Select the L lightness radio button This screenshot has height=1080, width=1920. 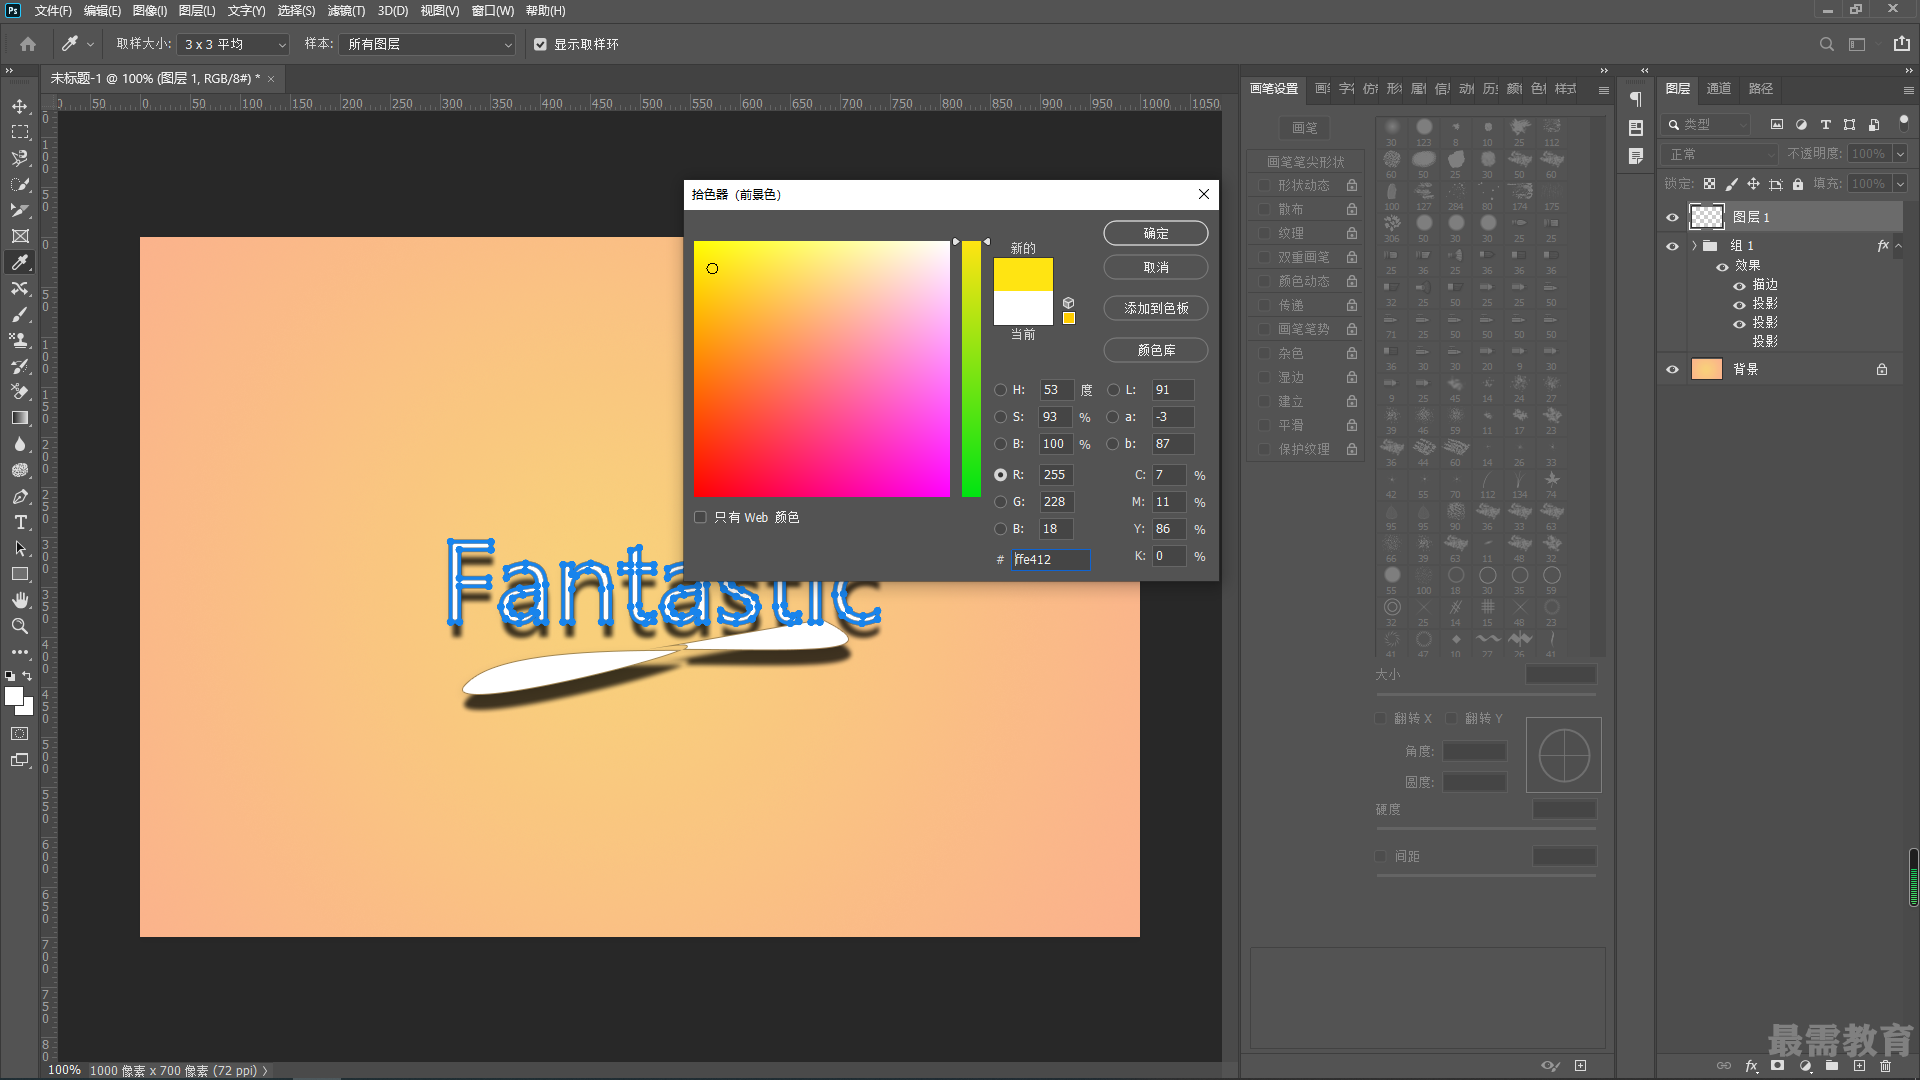[1113, 390]
